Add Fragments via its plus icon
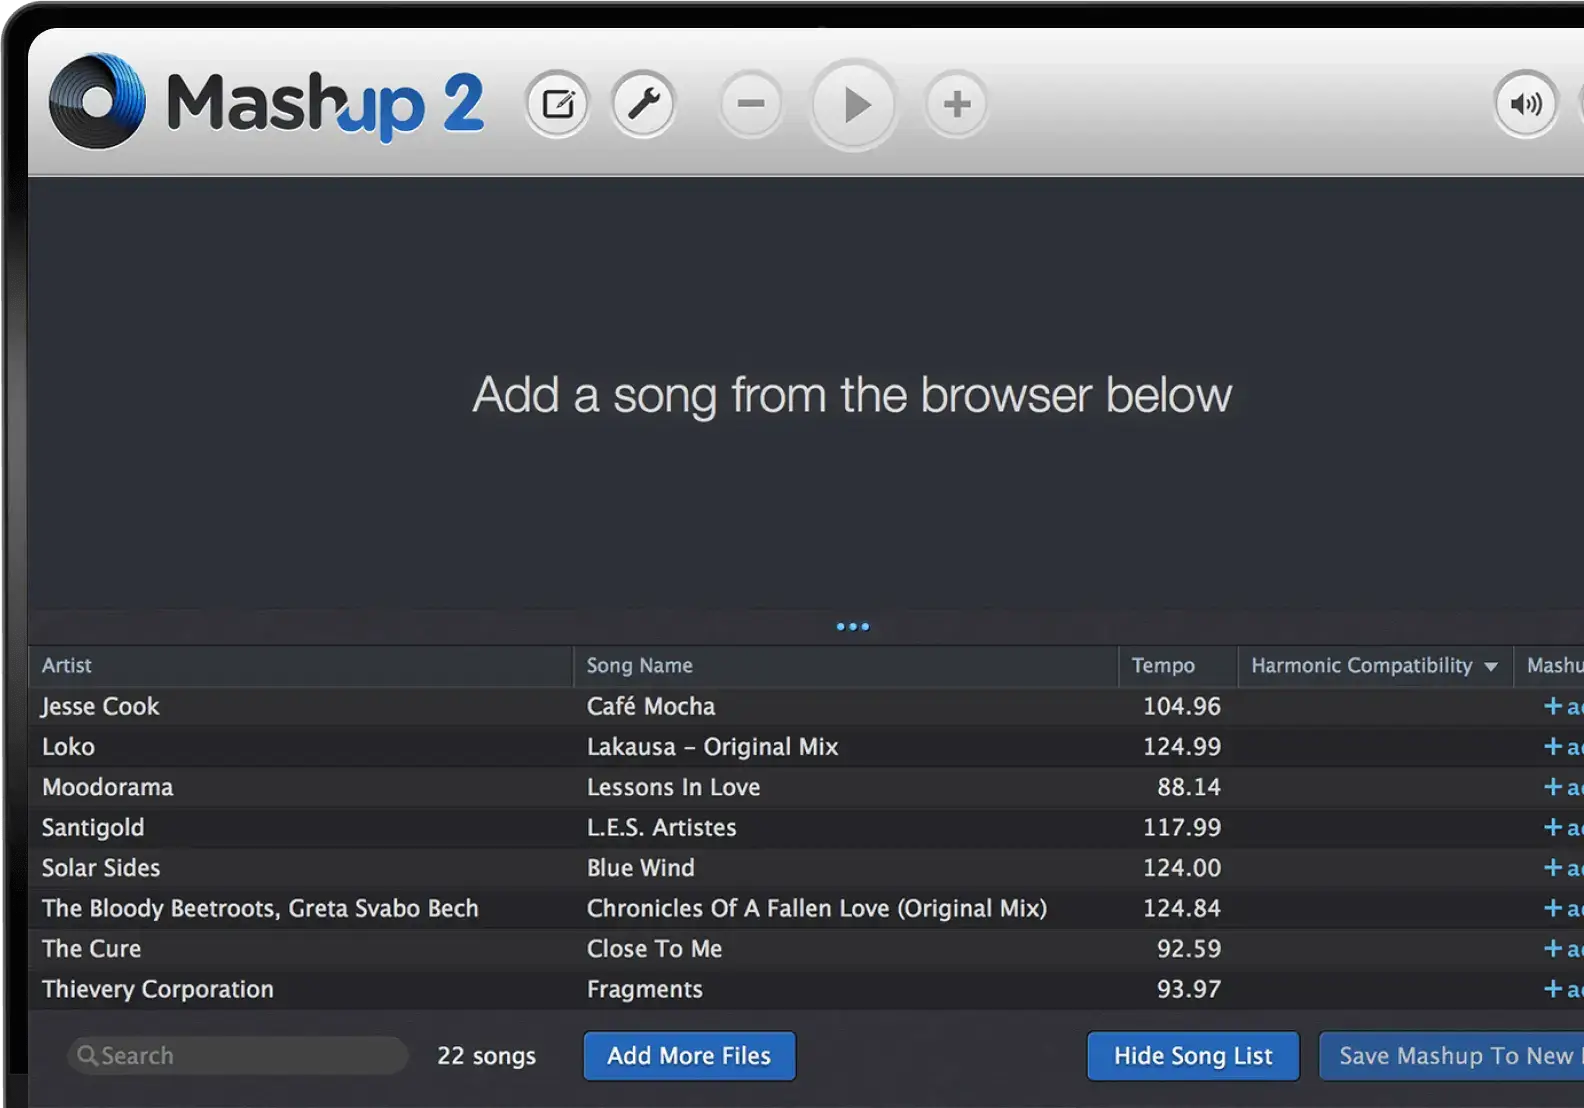Viewport: 1584px width, 1108px height. pos(1553,989)
